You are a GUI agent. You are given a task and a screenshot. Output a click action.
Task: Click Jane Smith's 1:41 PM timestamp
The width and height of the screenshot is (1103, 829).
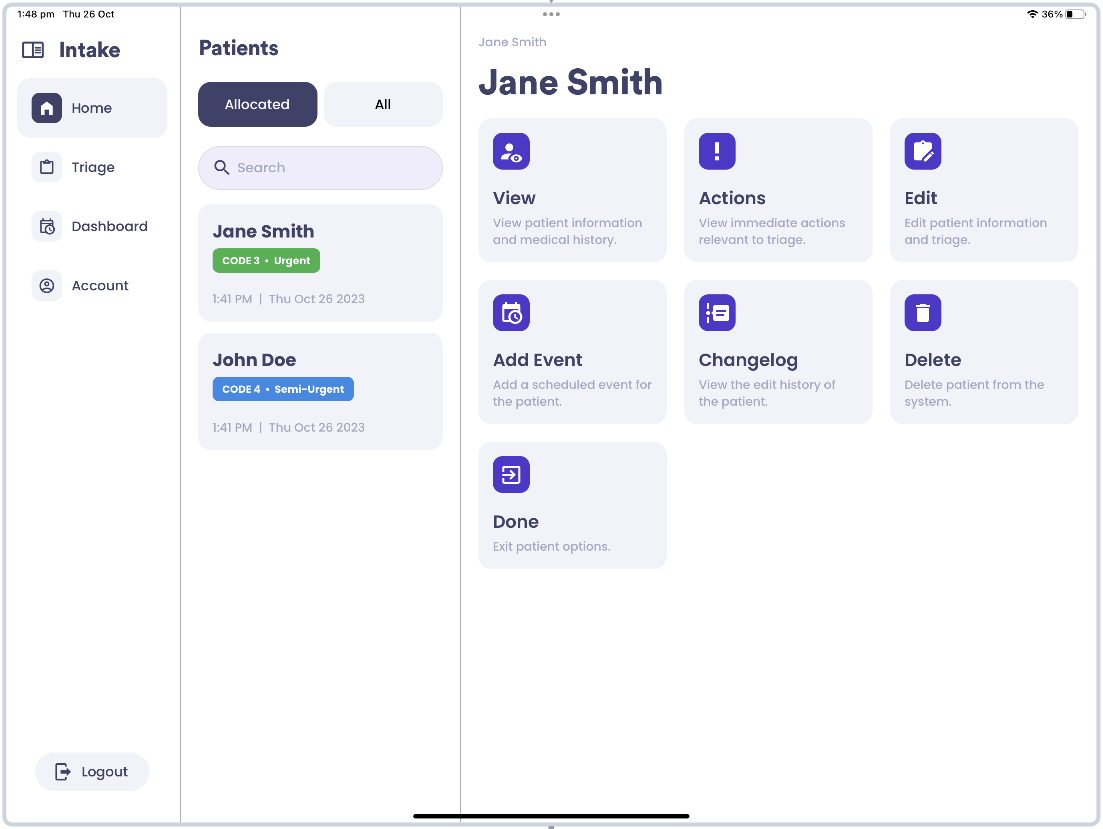[x=232, y=298]
